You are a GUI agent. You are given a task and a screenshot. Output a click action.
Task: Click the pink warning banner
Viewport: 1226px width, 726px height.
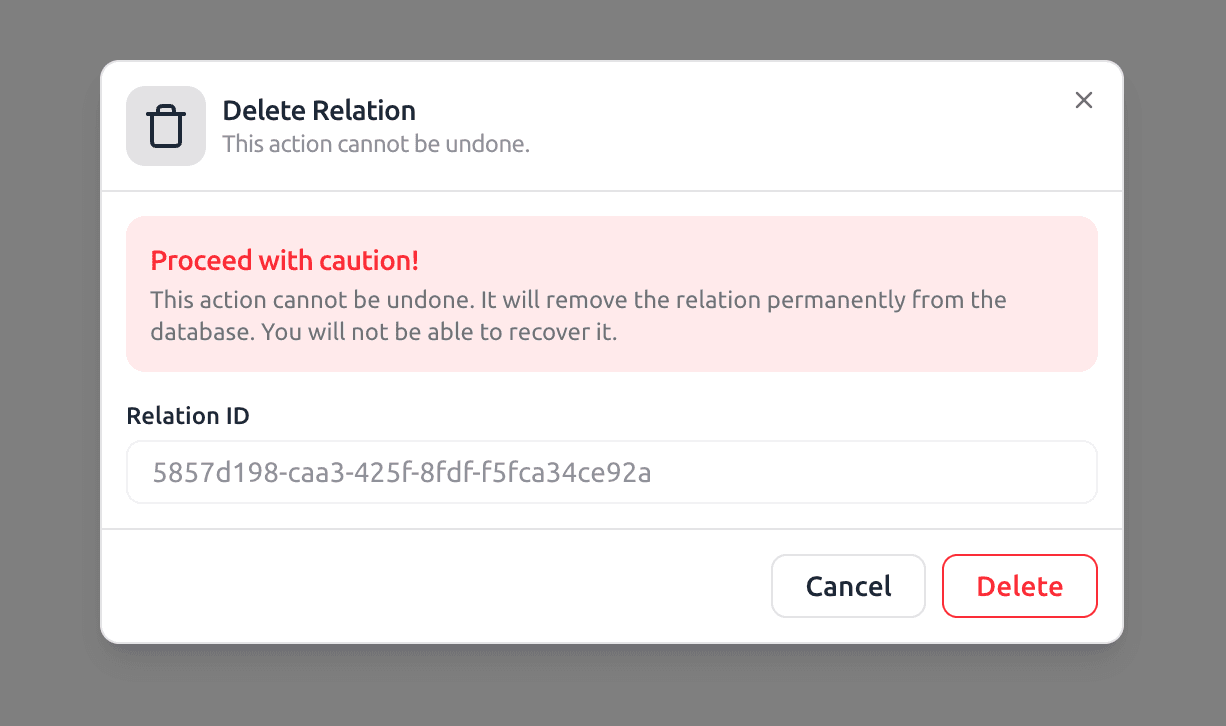tap(611, 293)
